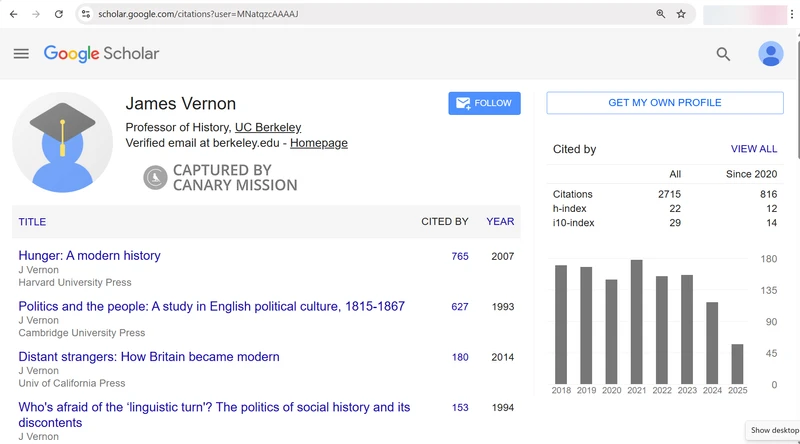800x444 pixels.
Task: Click the 627 citations count
Action: (x=460, y=307)
